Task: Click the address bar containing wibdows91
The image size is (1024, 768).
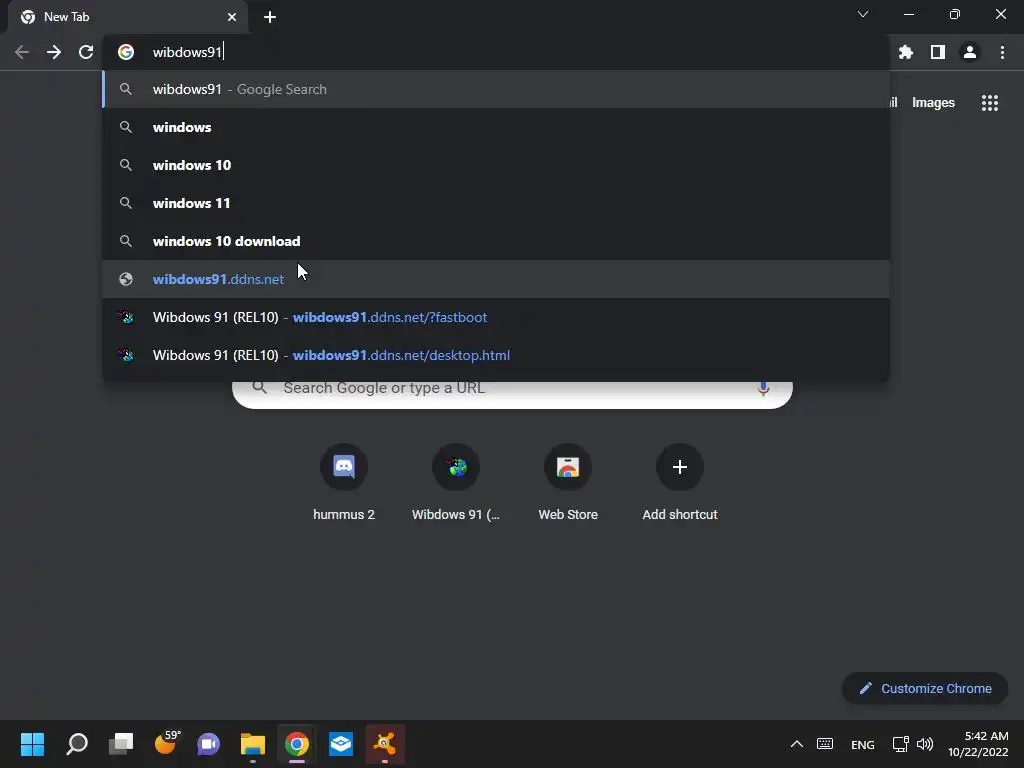Action: click(496, 52)
